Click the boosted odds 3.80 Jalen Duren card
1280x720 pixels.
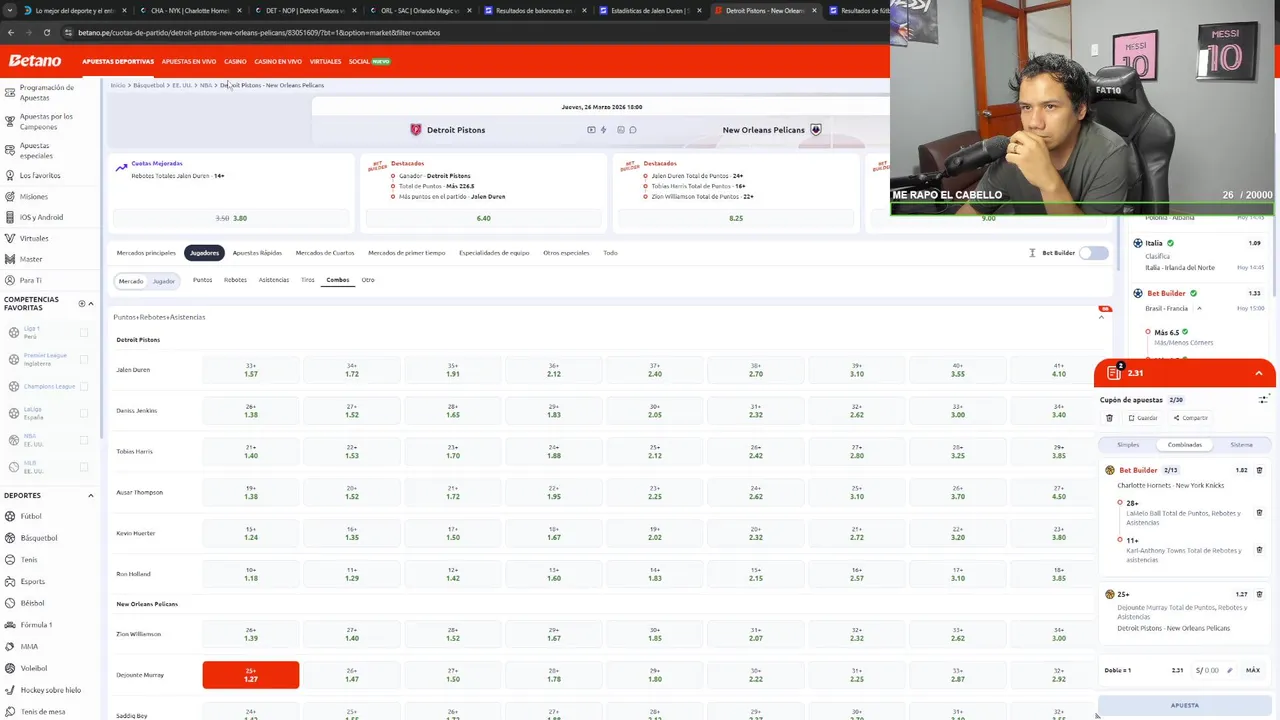point(232,218)
